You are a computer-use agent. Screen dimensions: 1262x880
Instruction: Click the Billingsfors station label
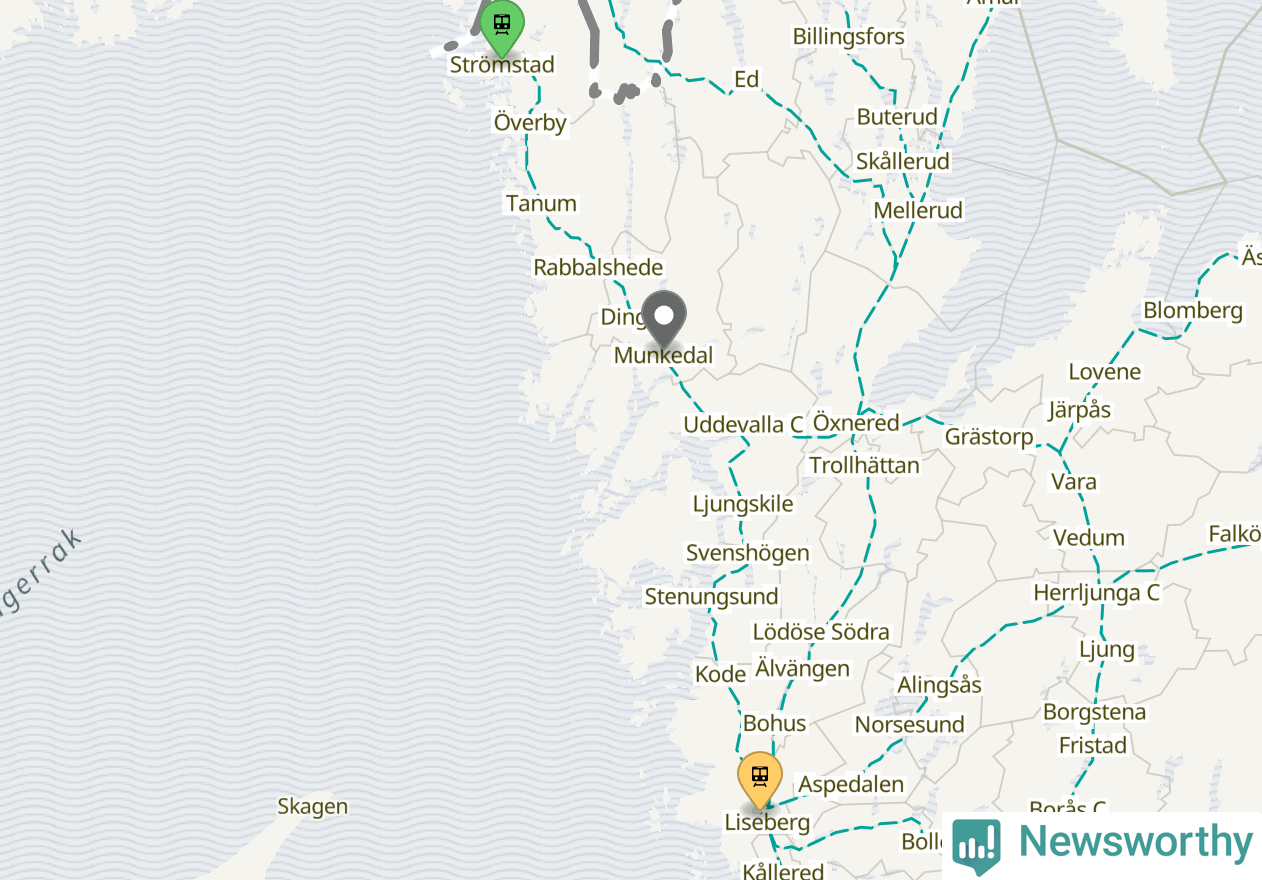[848, 37]
